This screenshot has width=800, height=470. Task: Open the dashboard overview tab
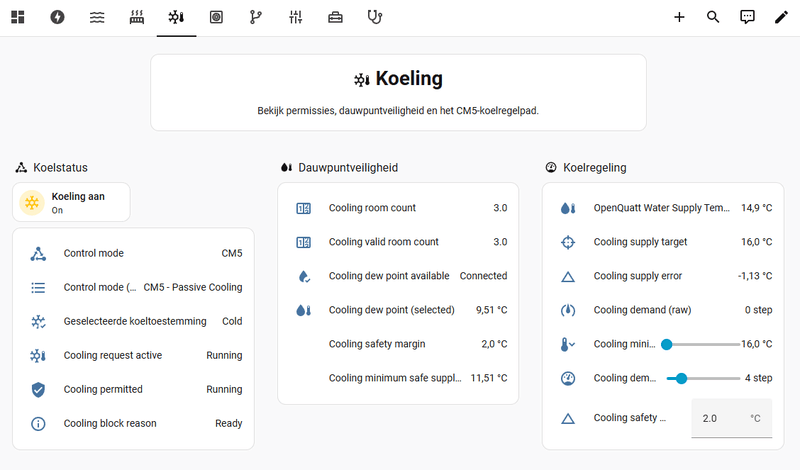[18, 17]
